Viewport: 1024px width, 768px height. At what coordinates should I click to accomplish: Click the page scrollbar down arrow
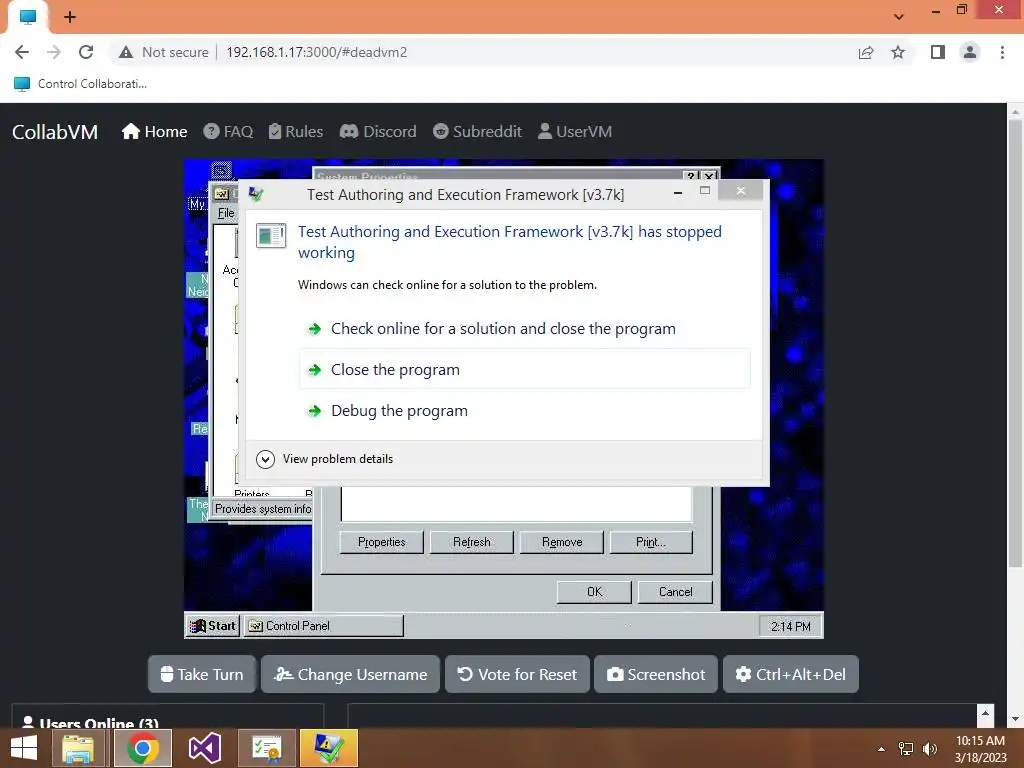(1015, 719)
